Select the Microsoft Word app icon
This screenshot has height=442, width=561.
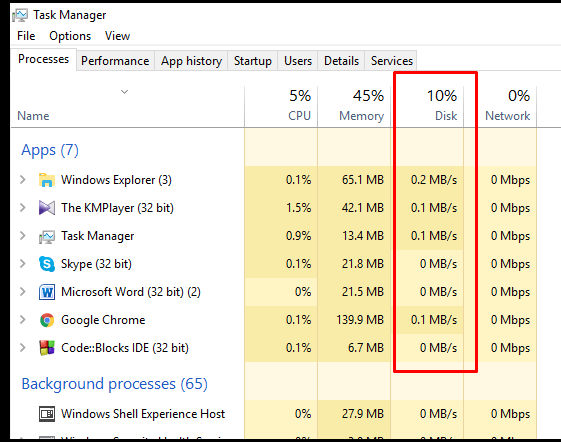(x=47, y=292)
